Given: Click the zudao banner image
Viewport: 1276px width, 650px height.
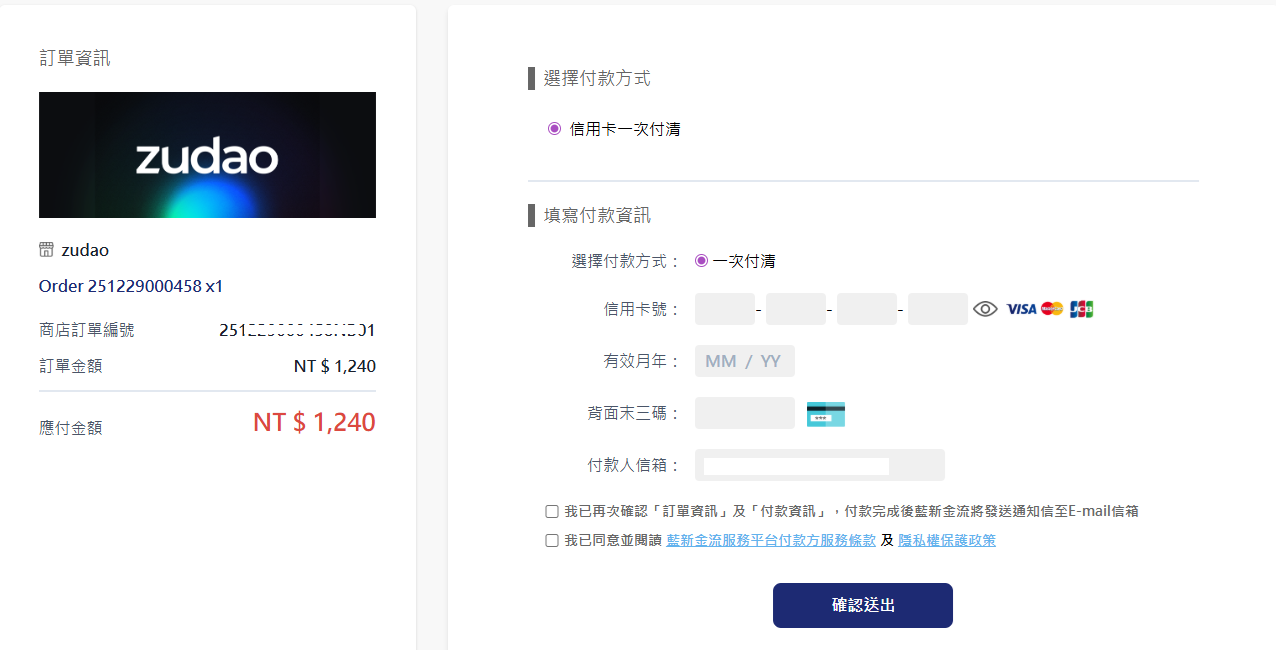Looking at the screenshot, I should 207,155.
